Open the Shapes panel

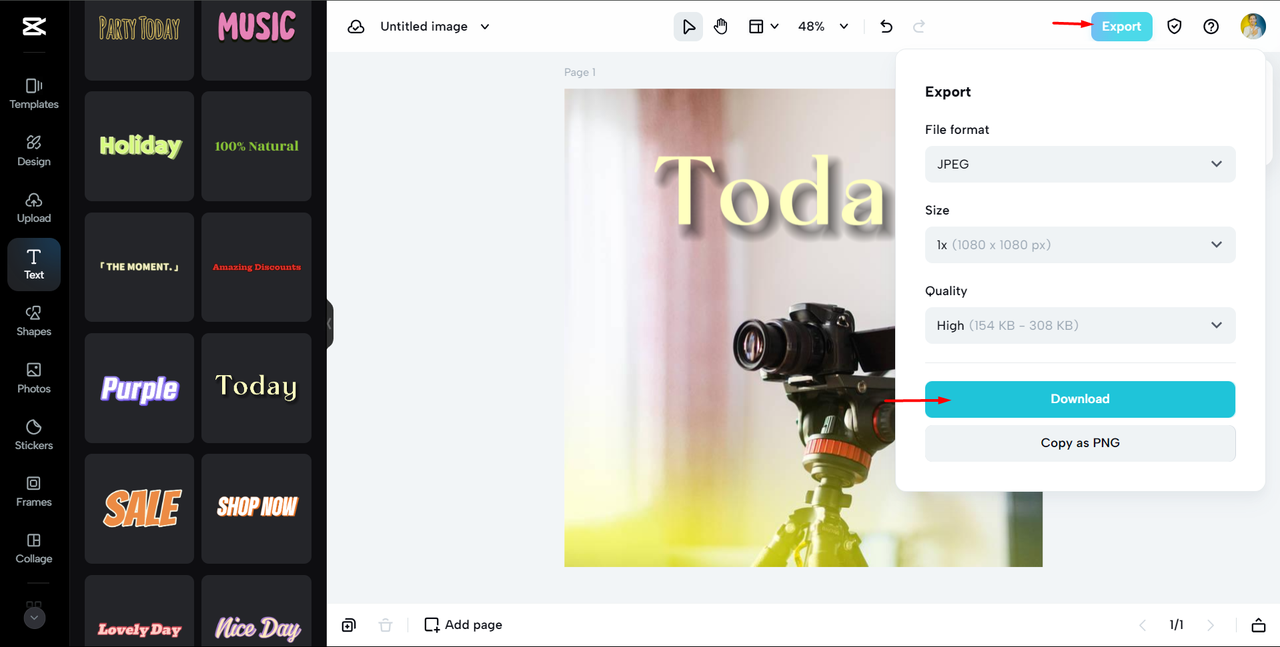point(34,320)
